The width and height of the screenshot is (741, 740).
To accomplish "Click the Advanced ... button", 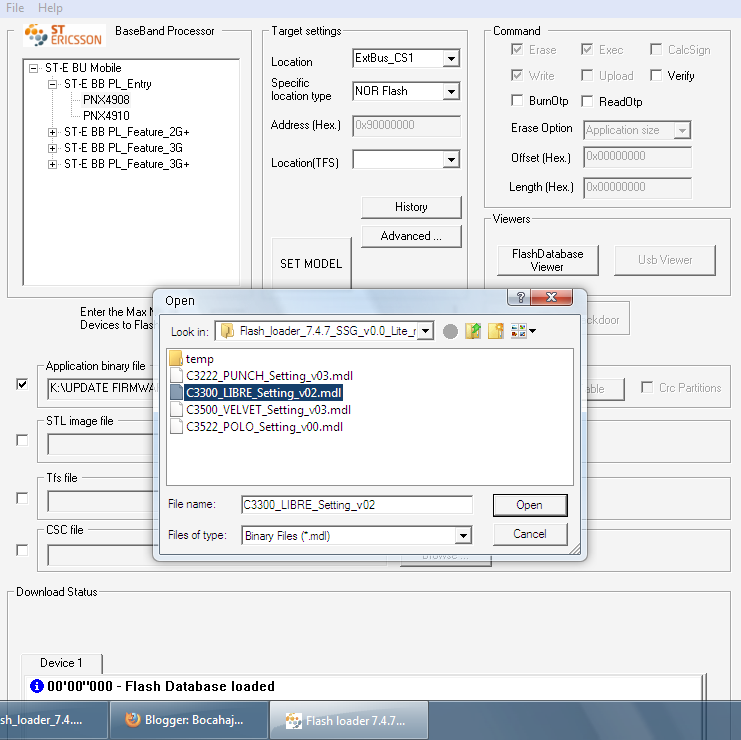I will click(411, 236).
